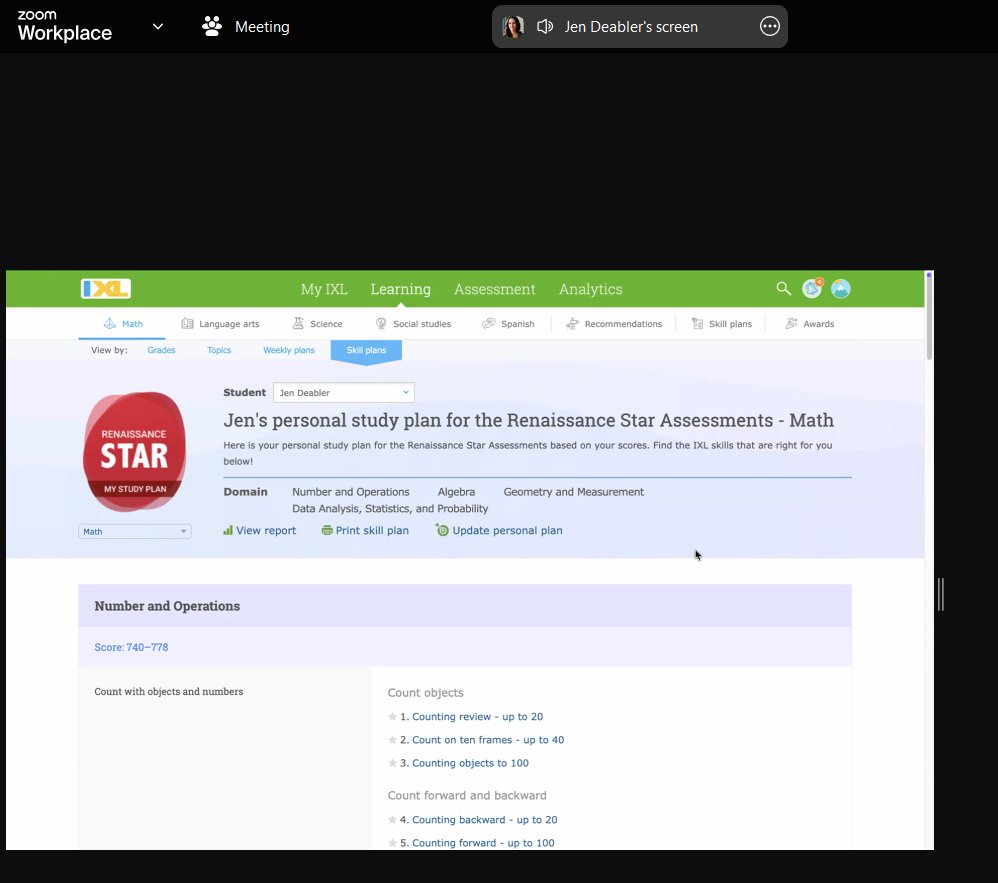Click the Renaissance STAR study plan badge

(134, 451)
